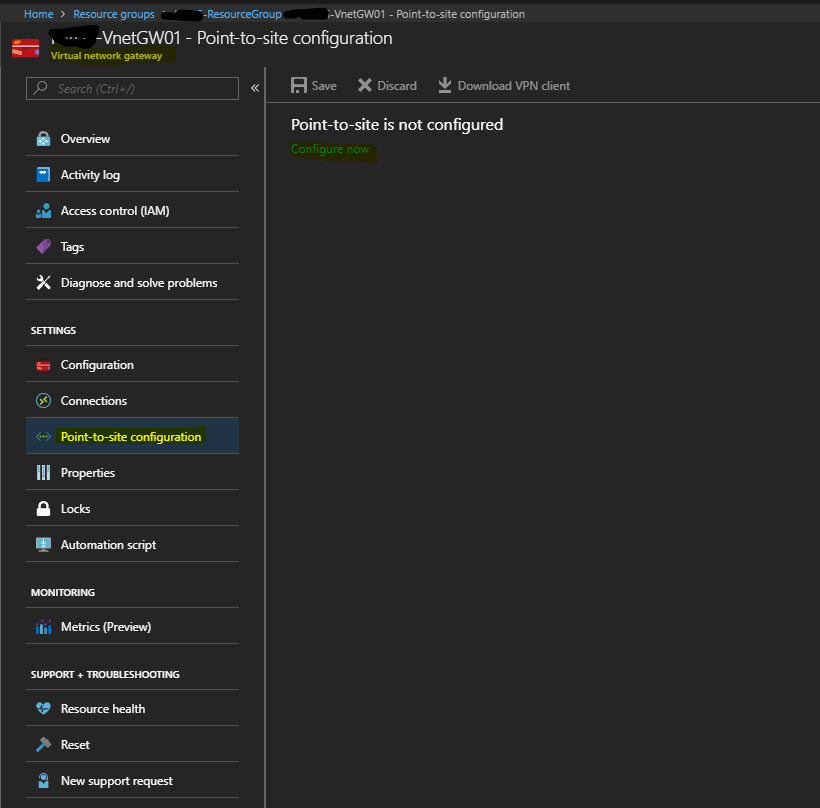Screen dimensions: 820x808
Task: Click the Metrics (Preview) chart icon
Action: (x=43, y=627)
